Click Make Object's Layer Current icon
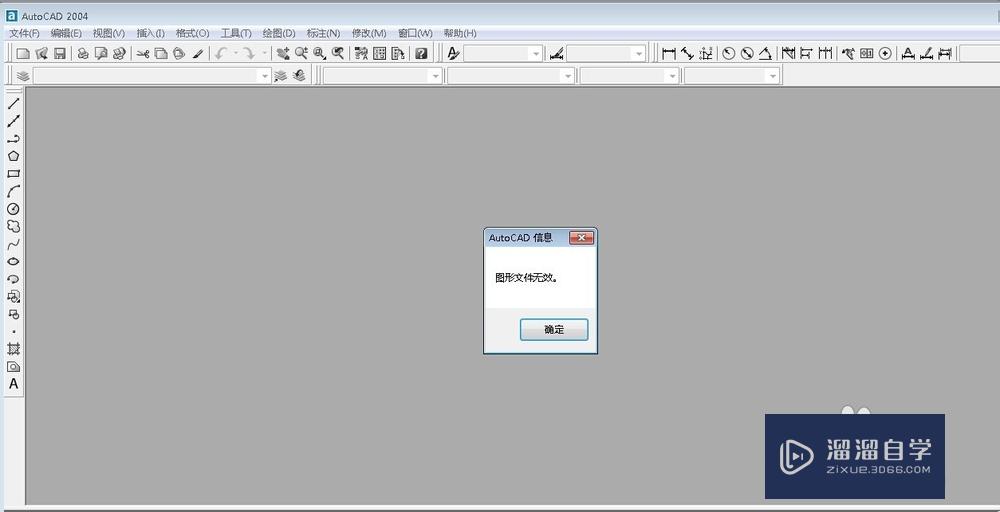The width and height of the screenshot is (1000, 512). pos(280,76)
